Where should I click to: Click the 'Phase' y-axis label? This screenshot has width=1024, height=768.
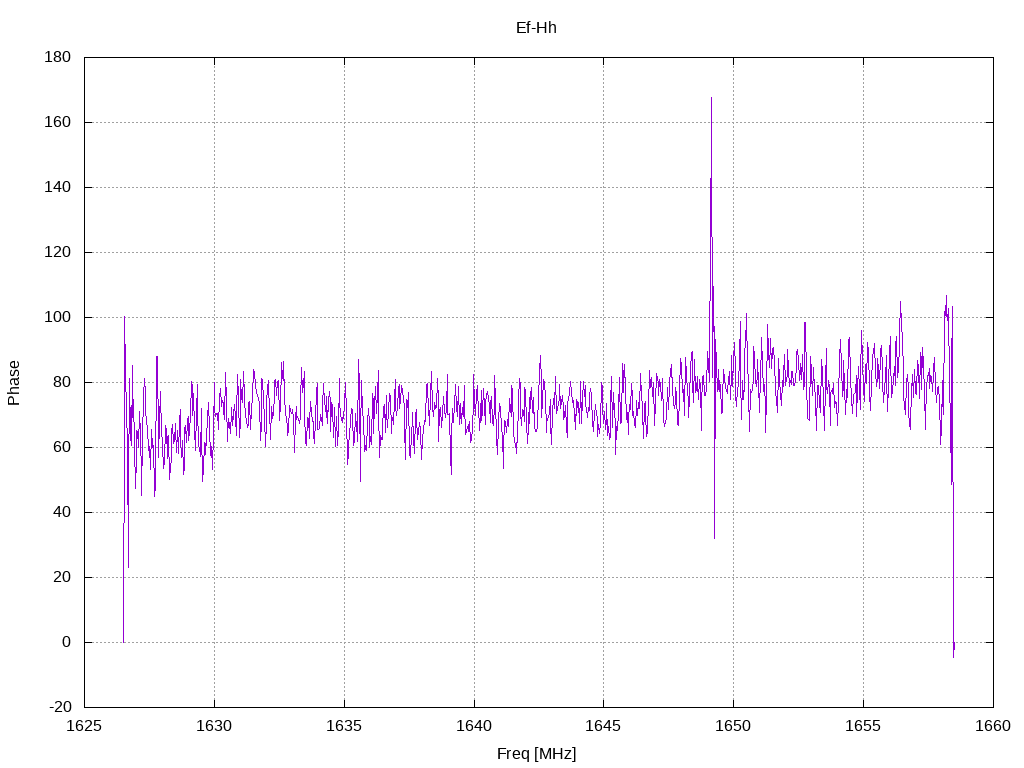point(14,383)
